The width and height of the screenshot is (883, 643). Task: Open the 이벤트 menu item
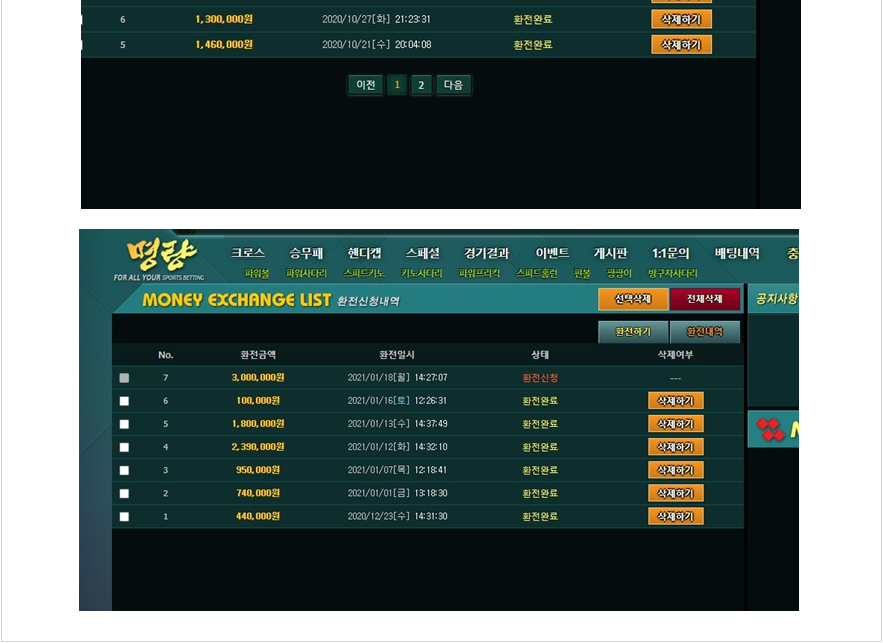pos(552,253)
